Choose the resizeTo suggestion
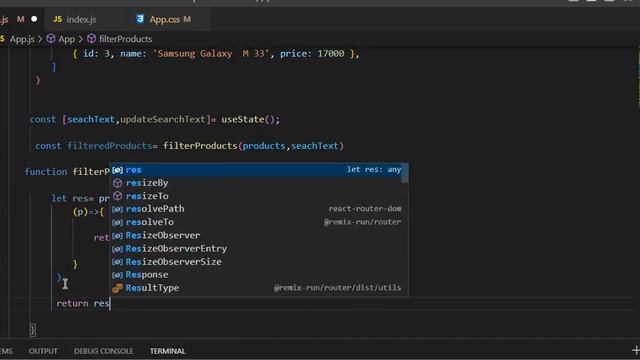640x360 pixels. tap(259, 196)
